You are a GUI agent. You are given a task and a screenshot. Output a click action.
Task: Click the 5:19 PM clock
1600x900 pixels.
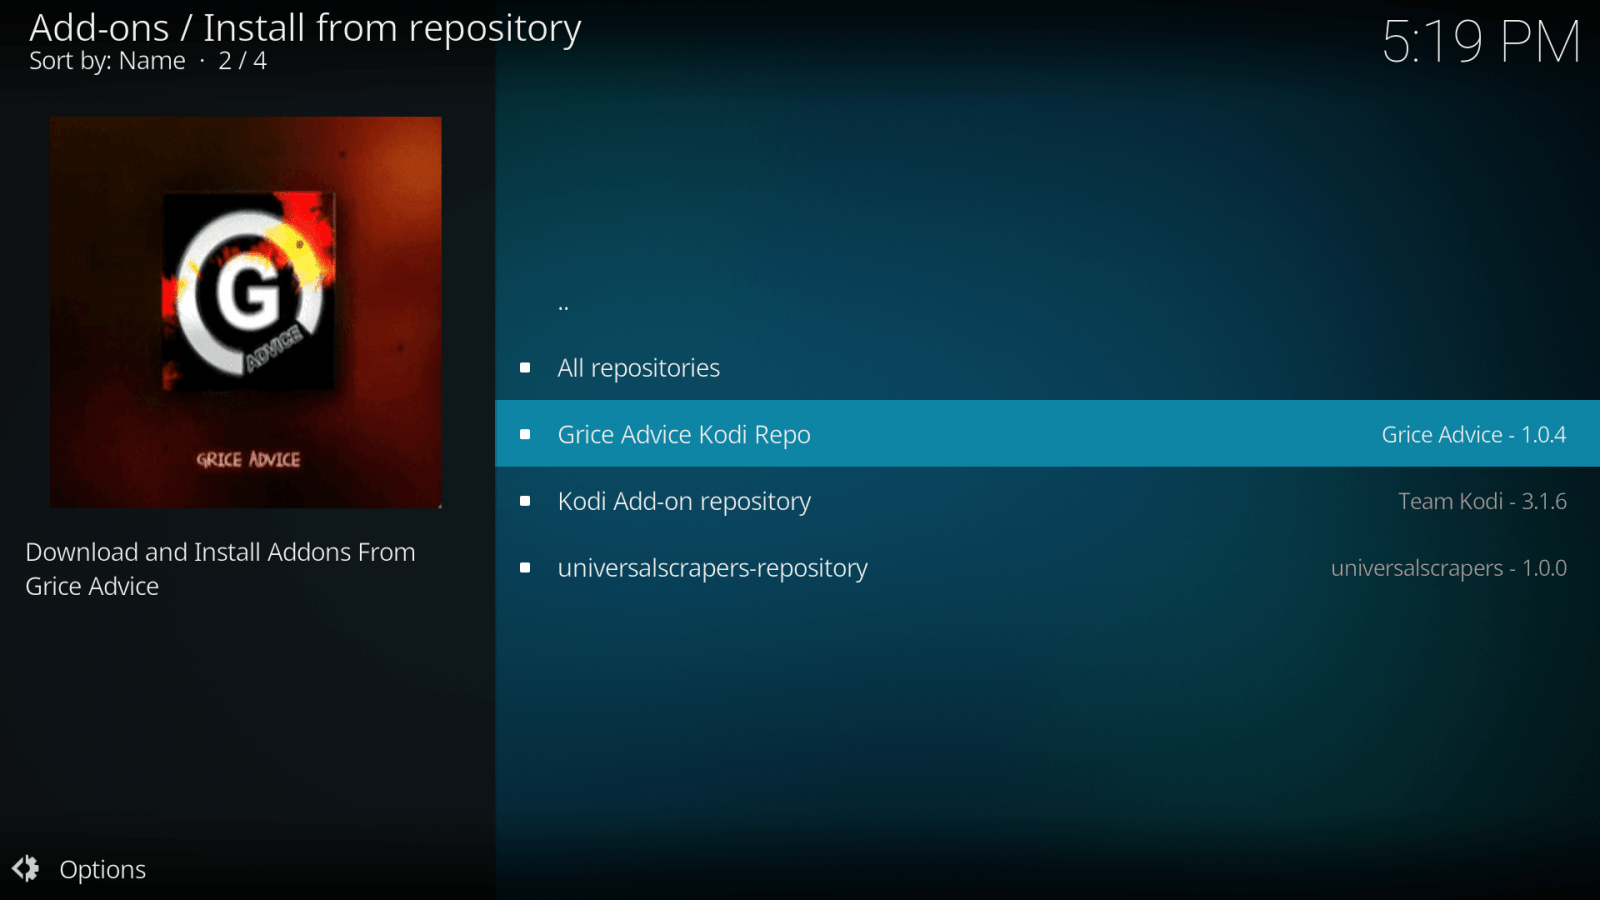[x=1481, y=42]
